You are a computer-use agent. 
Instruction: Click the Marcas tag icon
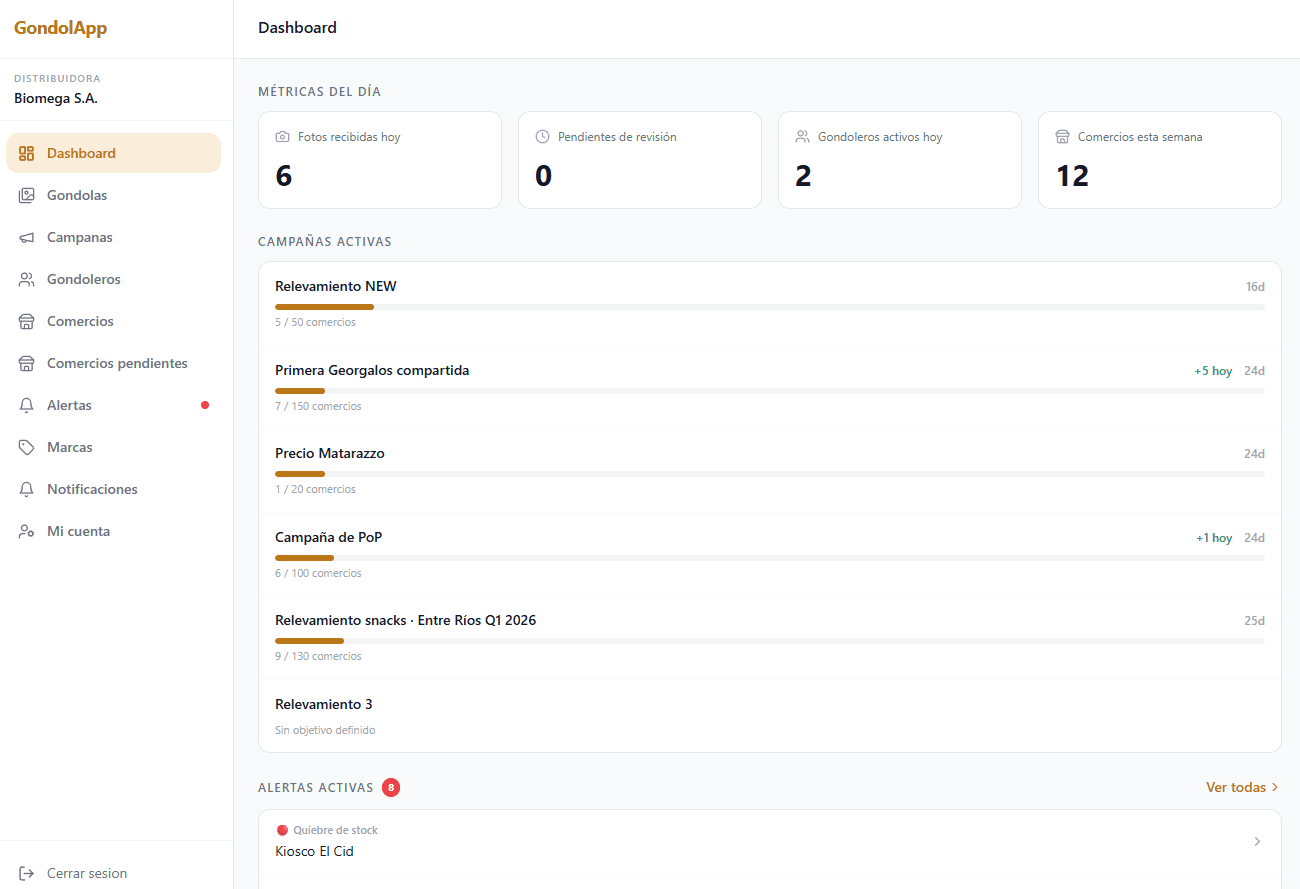(x=27, y=447)
